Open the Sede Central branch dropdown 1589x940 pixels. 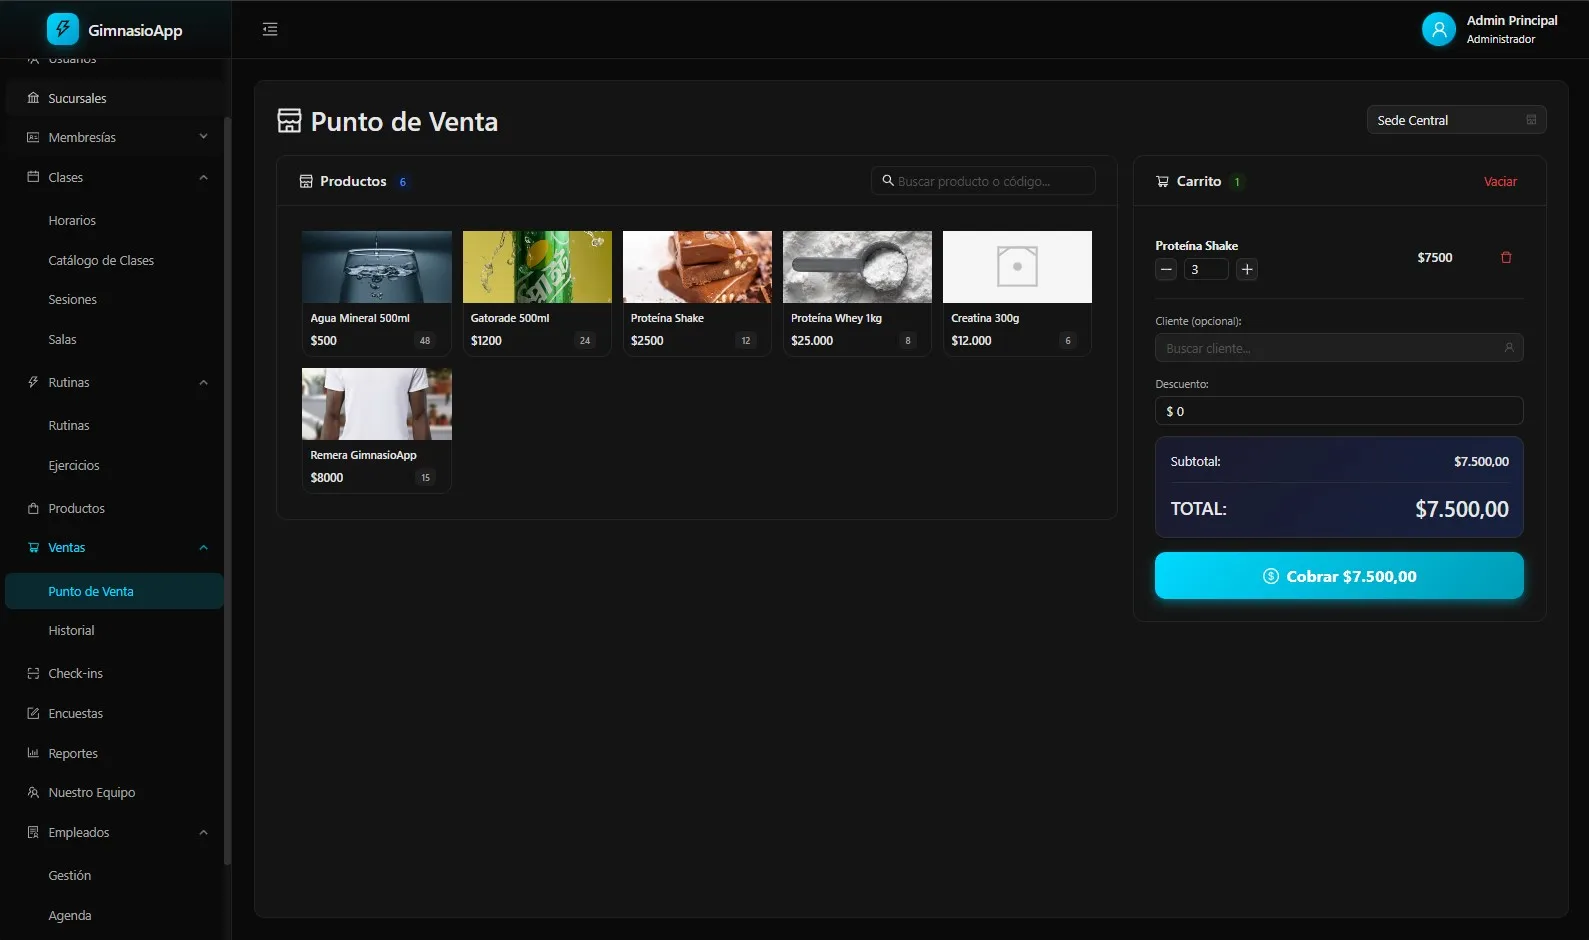1455,120
